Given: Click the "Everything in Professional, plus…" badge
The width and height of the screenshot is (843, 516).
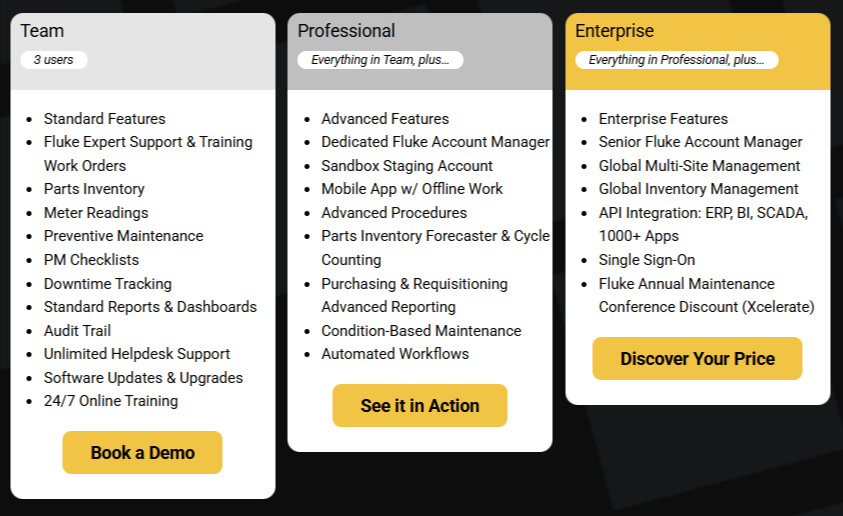Looking at the screenshot, I should coord(676,60).
